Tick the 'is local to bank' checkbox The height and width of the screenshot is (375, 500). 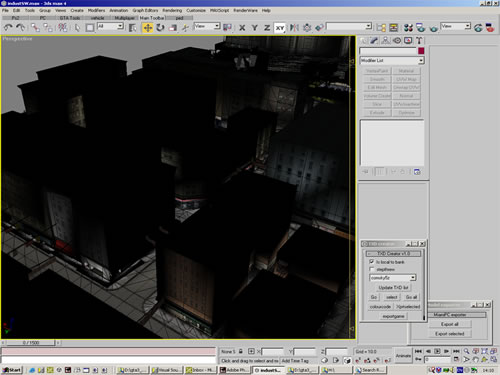click(372, 262)
